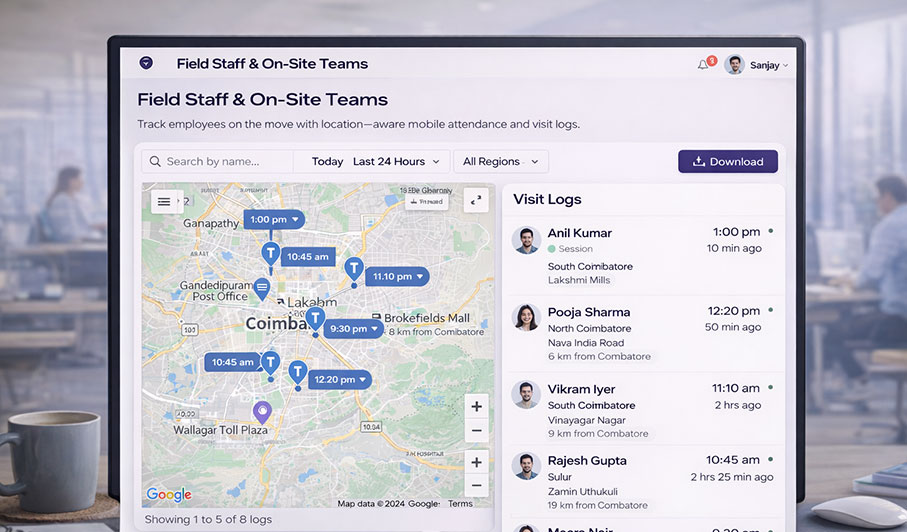
Task: Select the Today filter
Action: pyautogui.click(x=327, y=161)
